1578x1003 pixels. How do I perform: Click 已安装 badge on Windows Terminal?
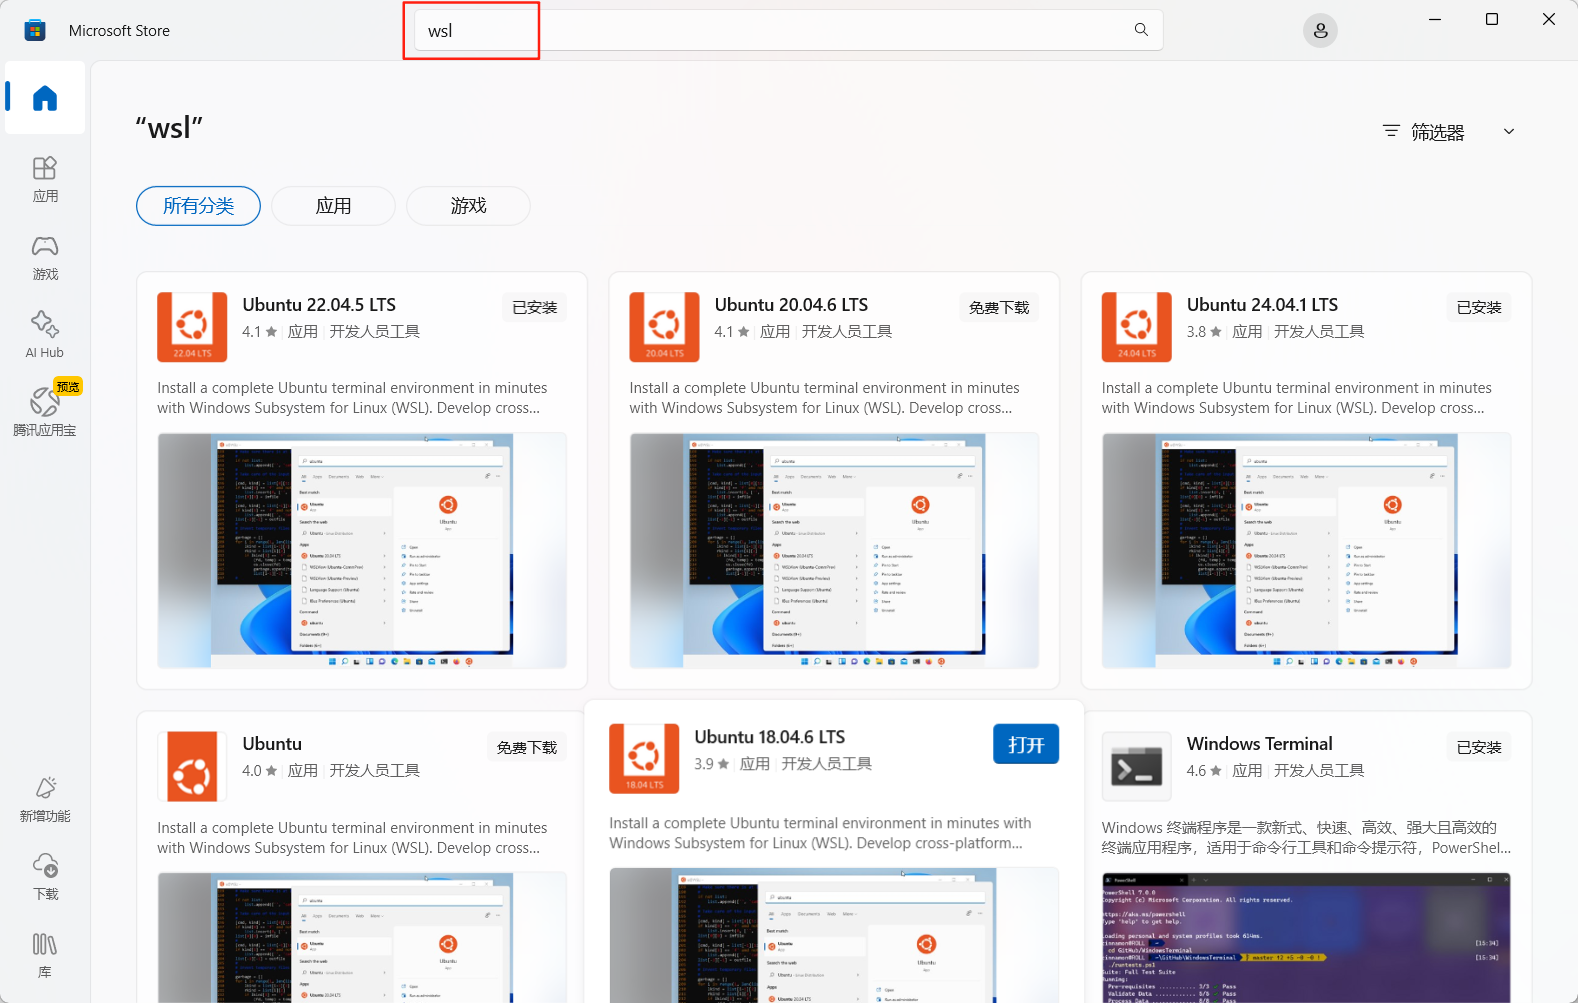click(x=1479, y=747)
